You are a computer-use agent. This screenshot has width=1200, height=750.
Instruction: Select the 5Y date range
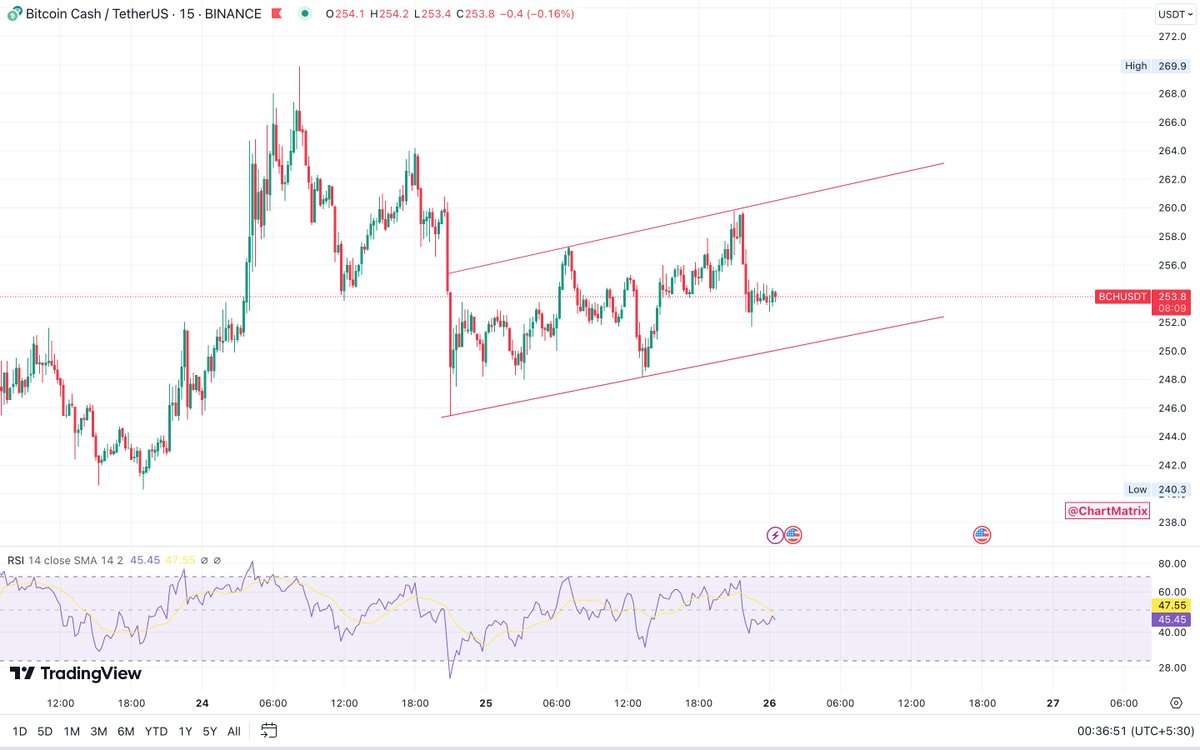pyautogui.click(x=209, y=731)
